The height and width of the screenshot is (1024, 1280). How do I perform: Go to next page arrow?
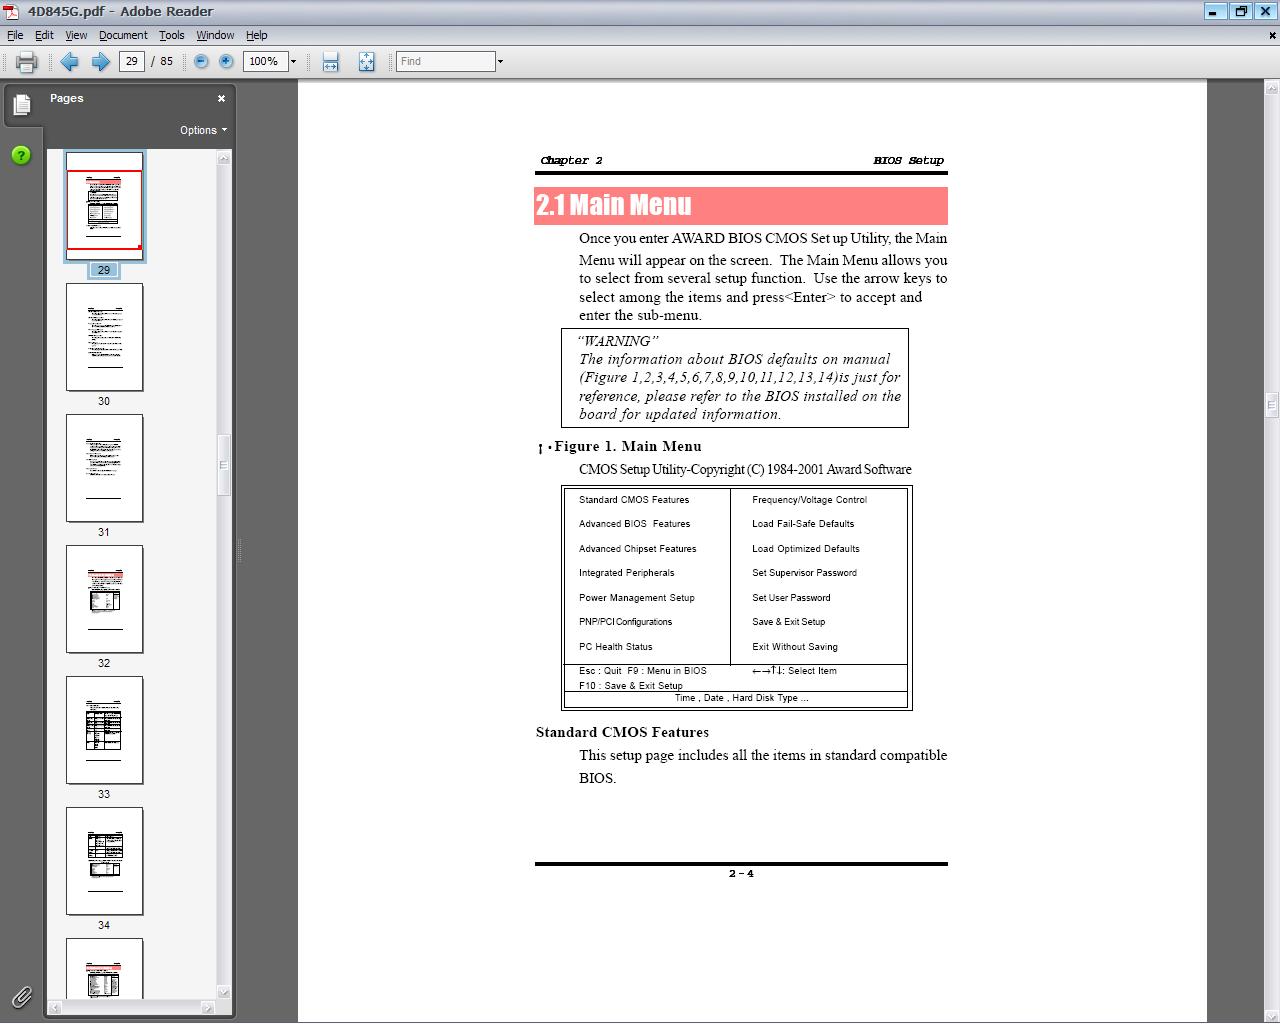pyautogui.click(x=100, y=62)
